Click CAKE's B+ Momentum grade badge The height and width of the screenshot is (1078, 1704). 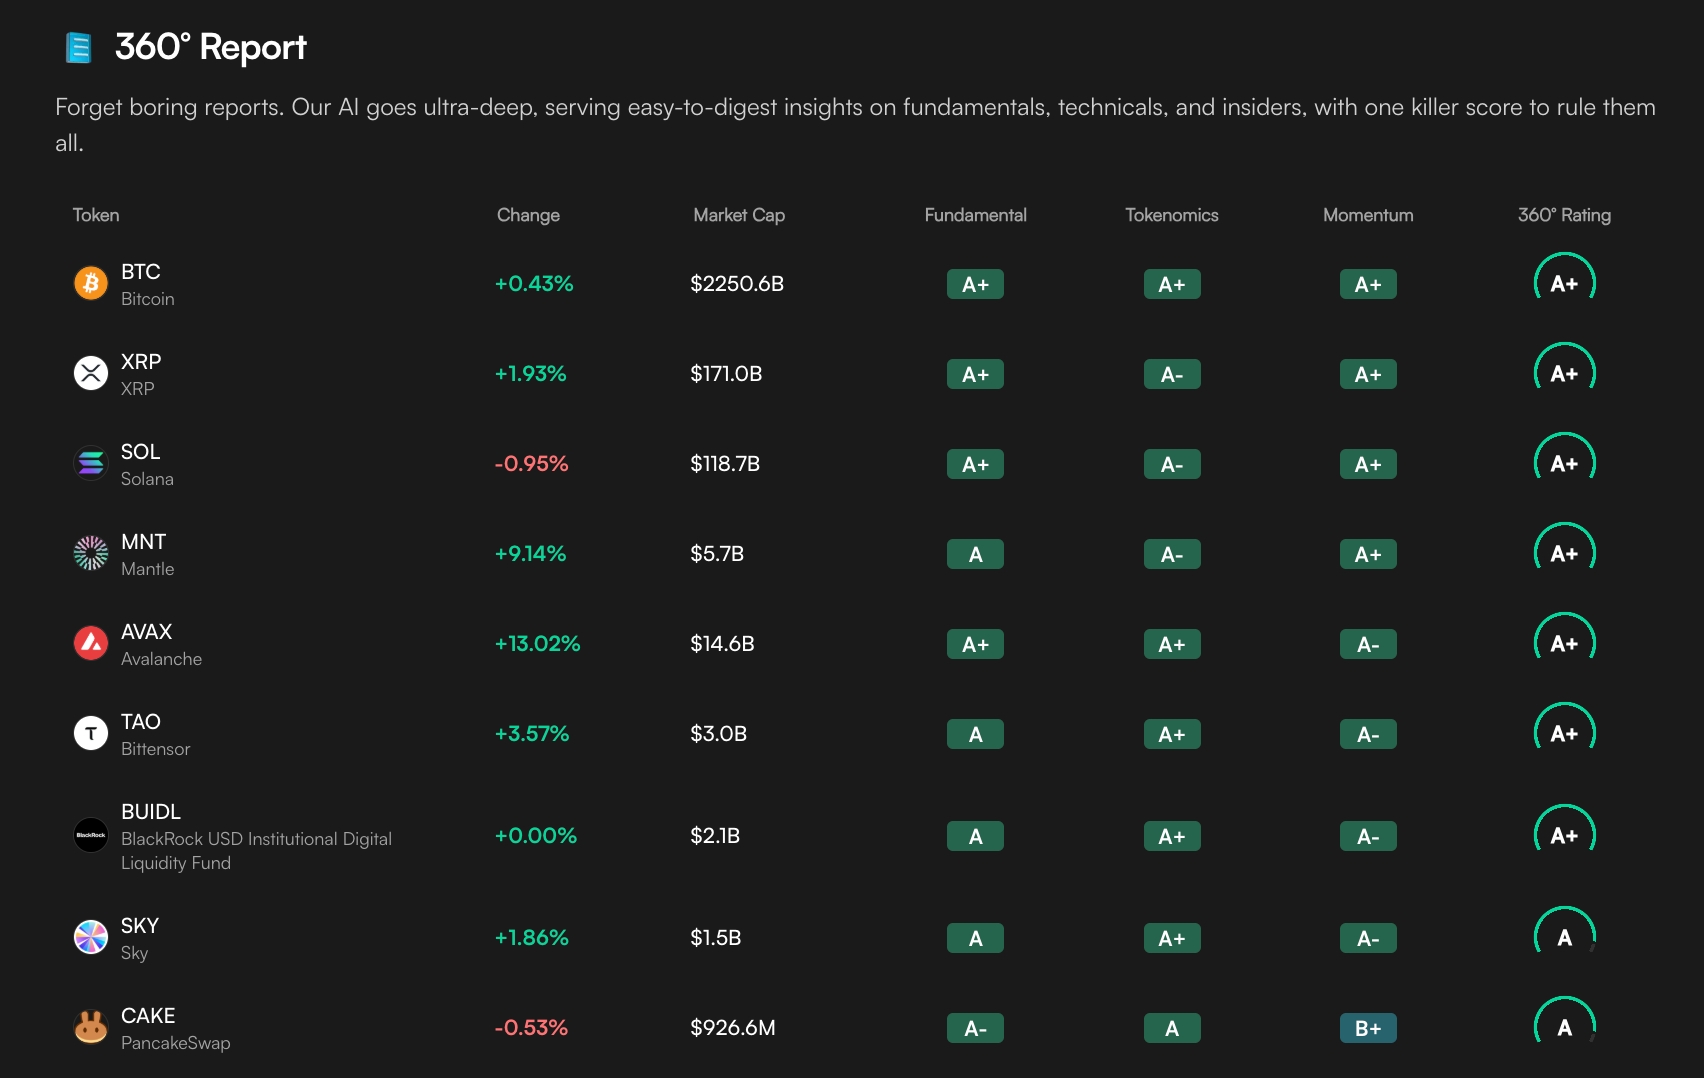pos(1367,1028)
